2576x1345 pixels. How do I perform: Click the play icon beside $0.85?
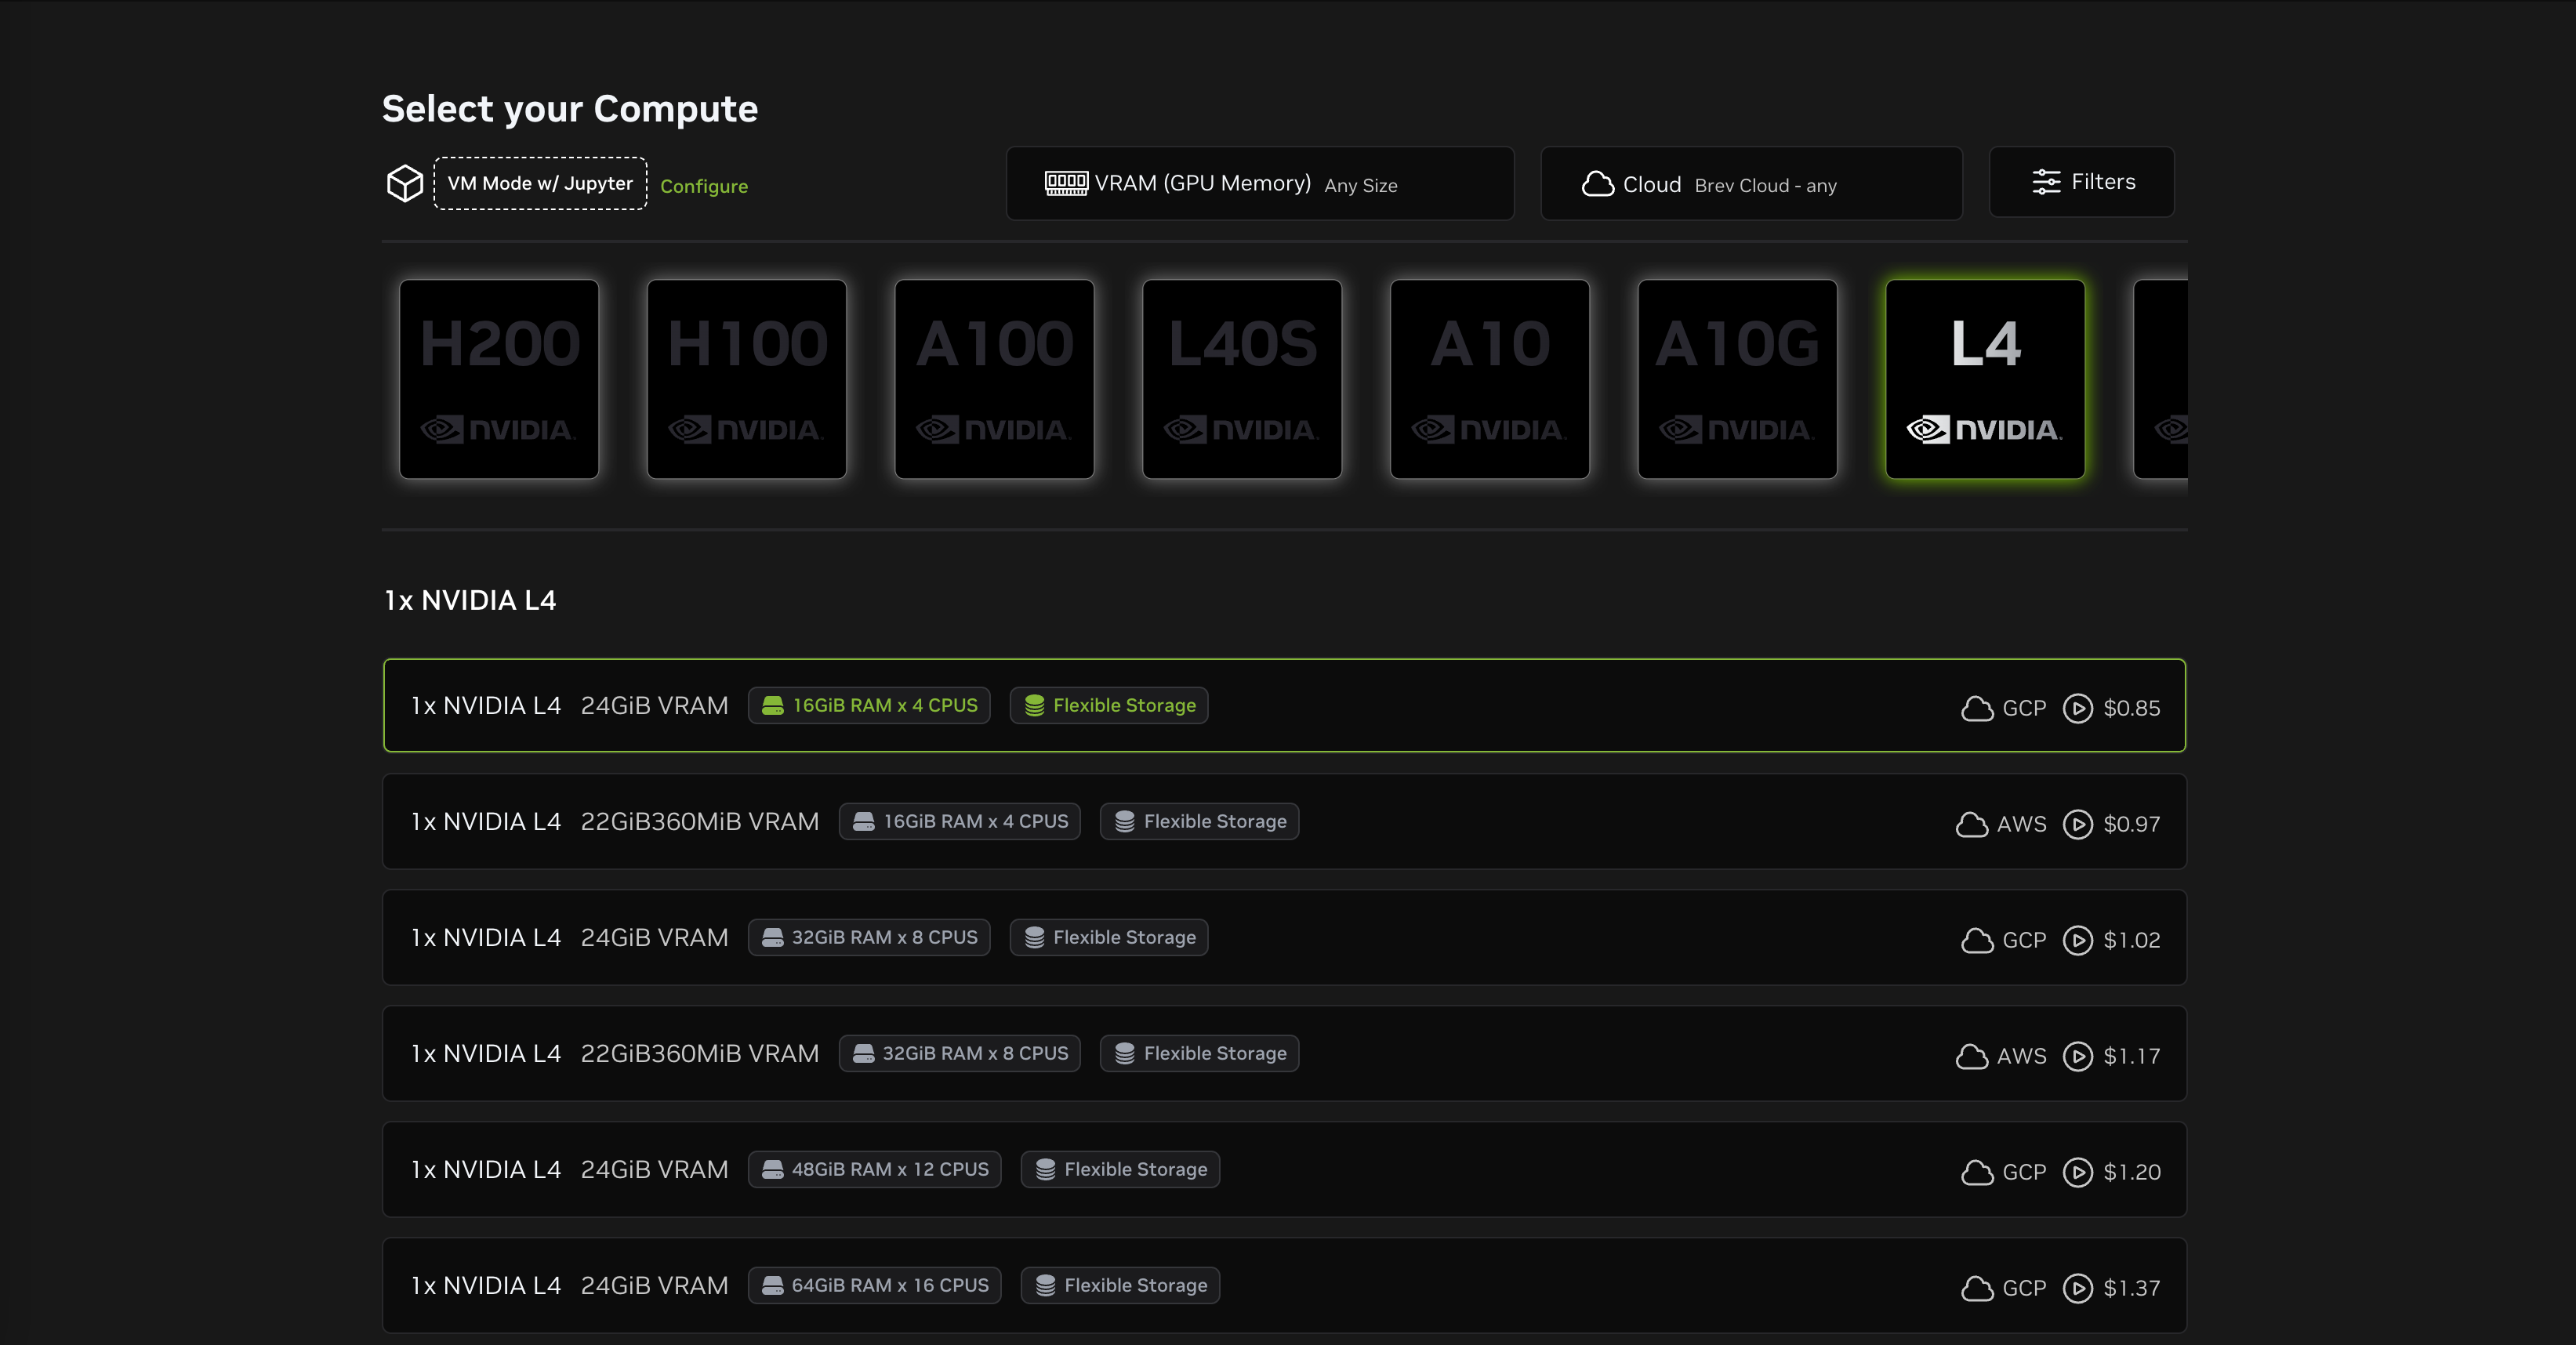[x=2077, y=708]
